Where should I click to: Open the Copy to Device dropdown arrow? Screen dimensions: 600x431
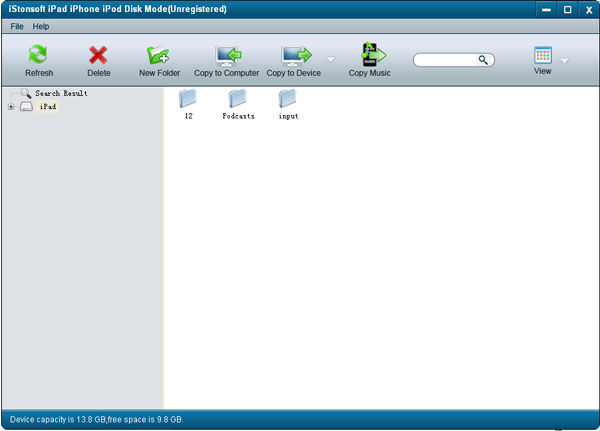(330, 59)
